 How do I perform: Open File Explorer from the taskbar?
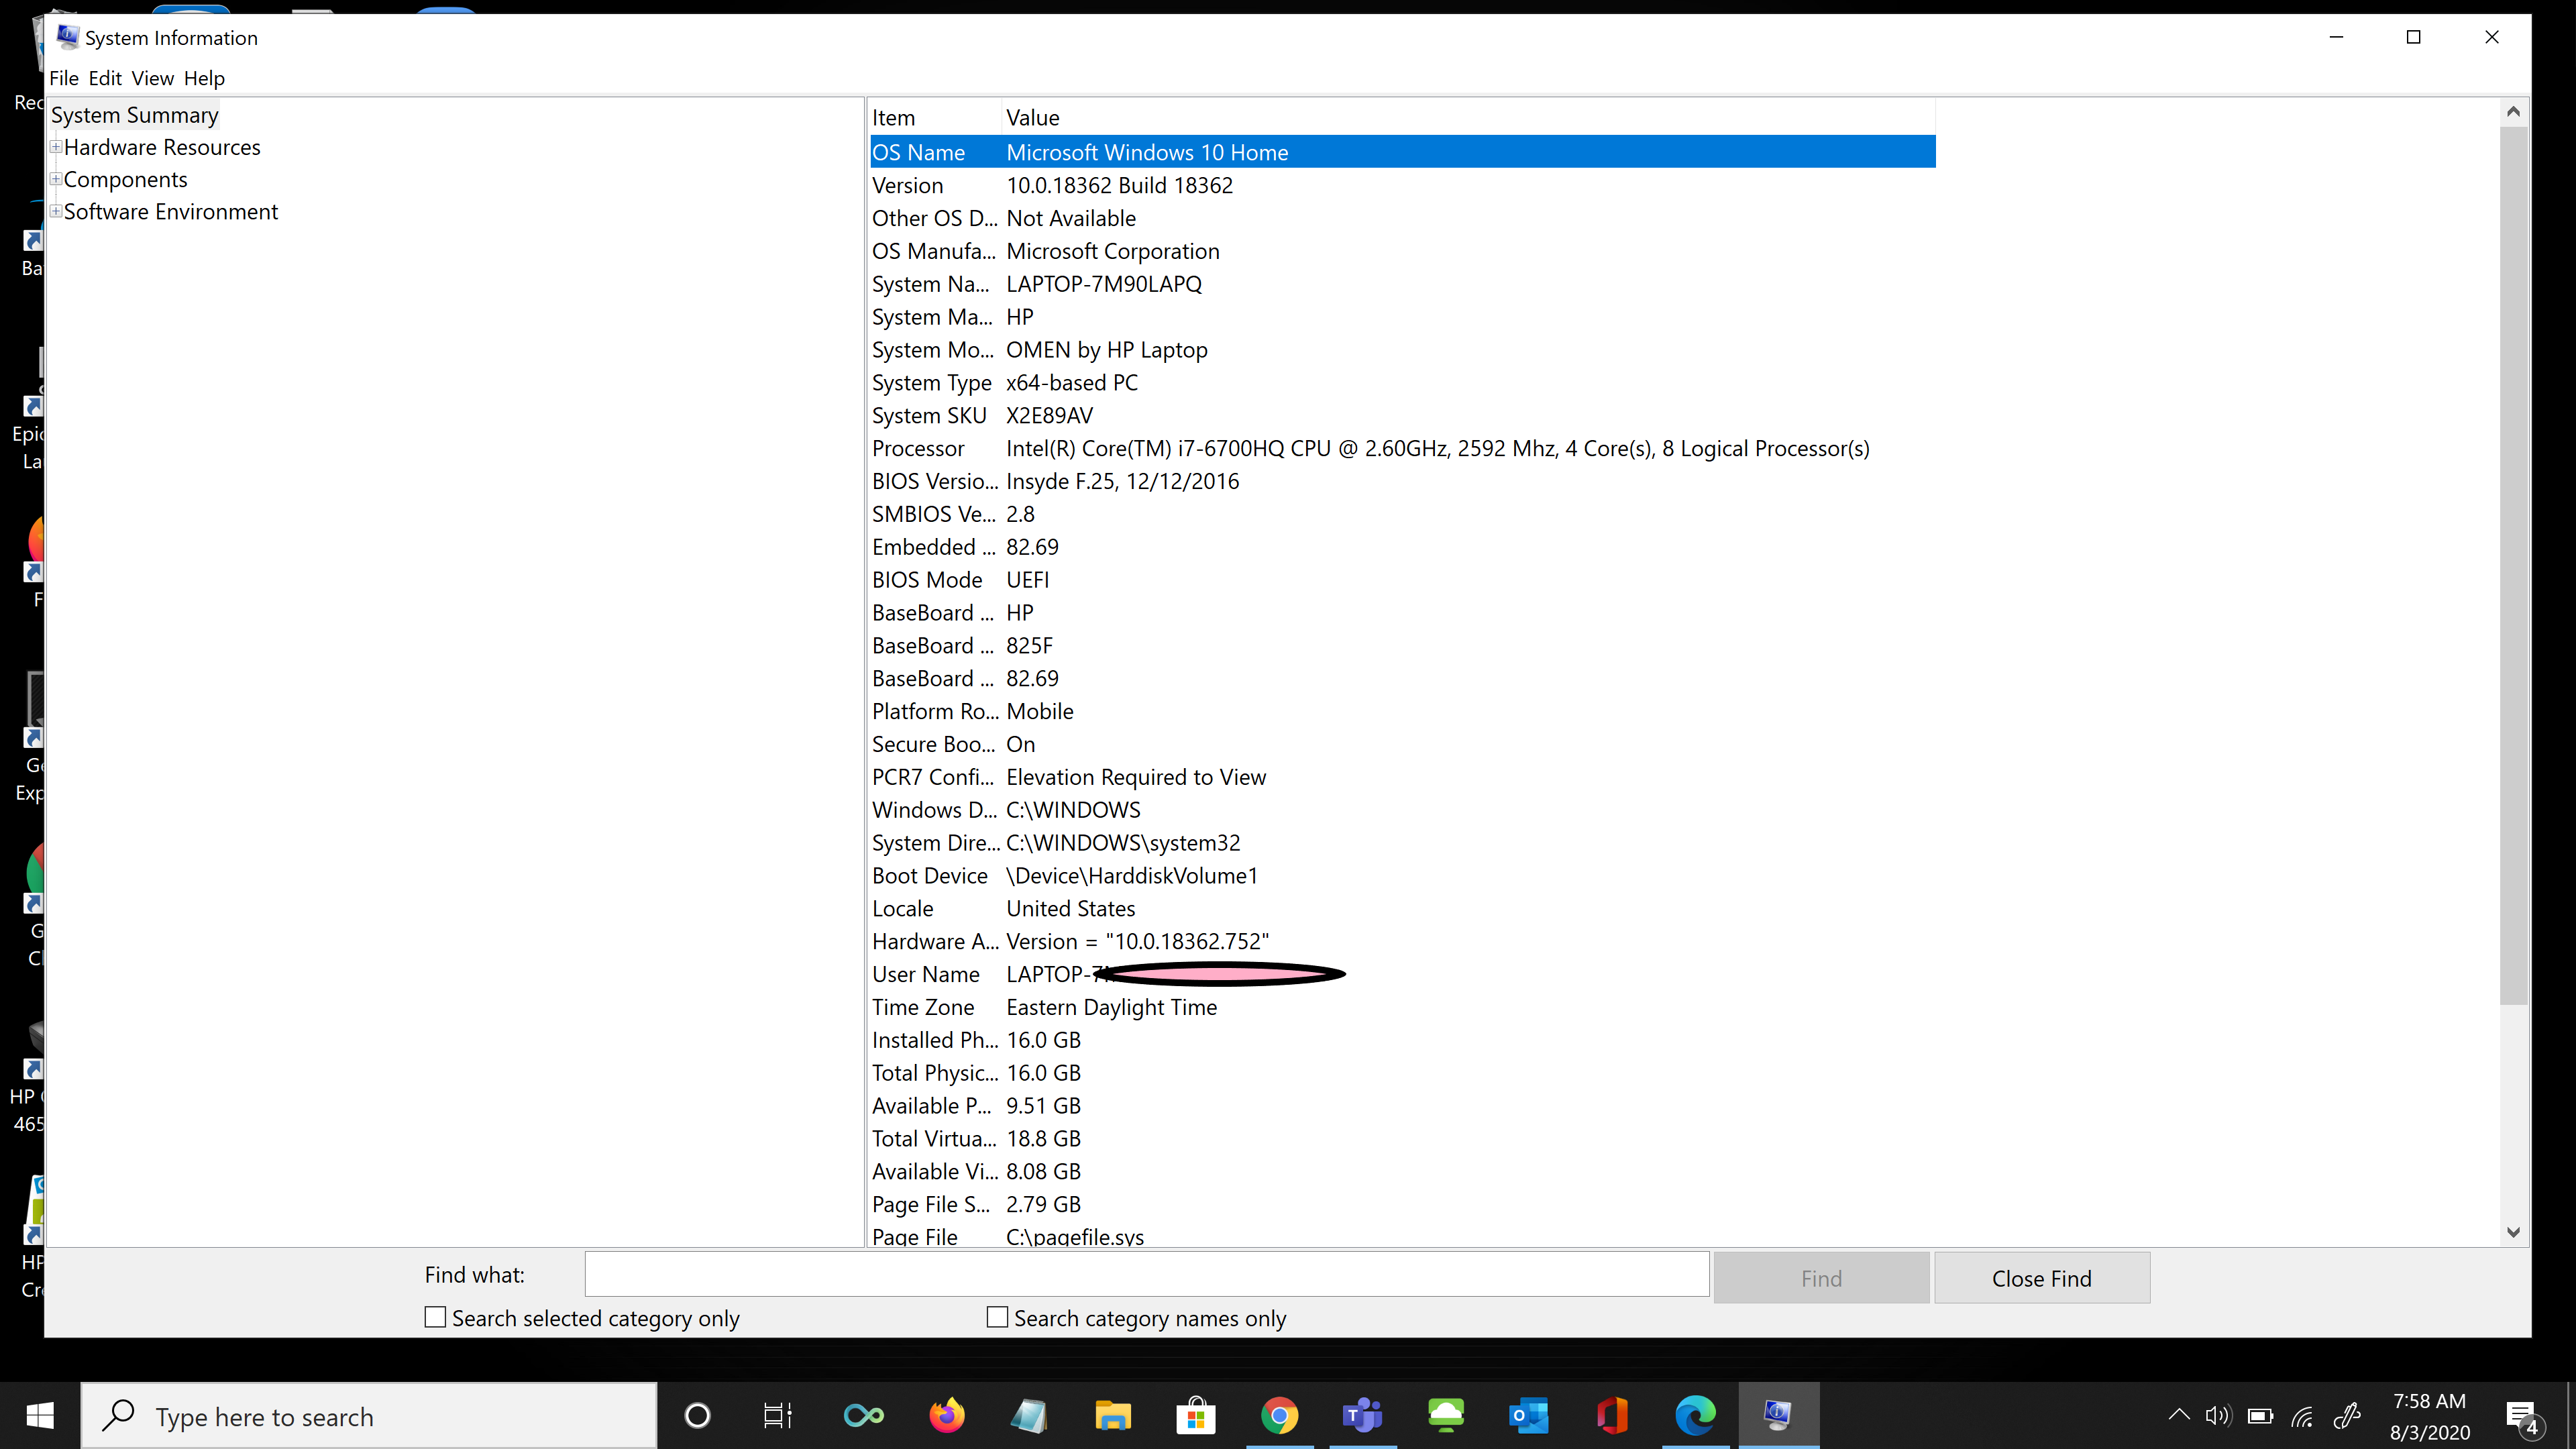tap(1112, 1415)
